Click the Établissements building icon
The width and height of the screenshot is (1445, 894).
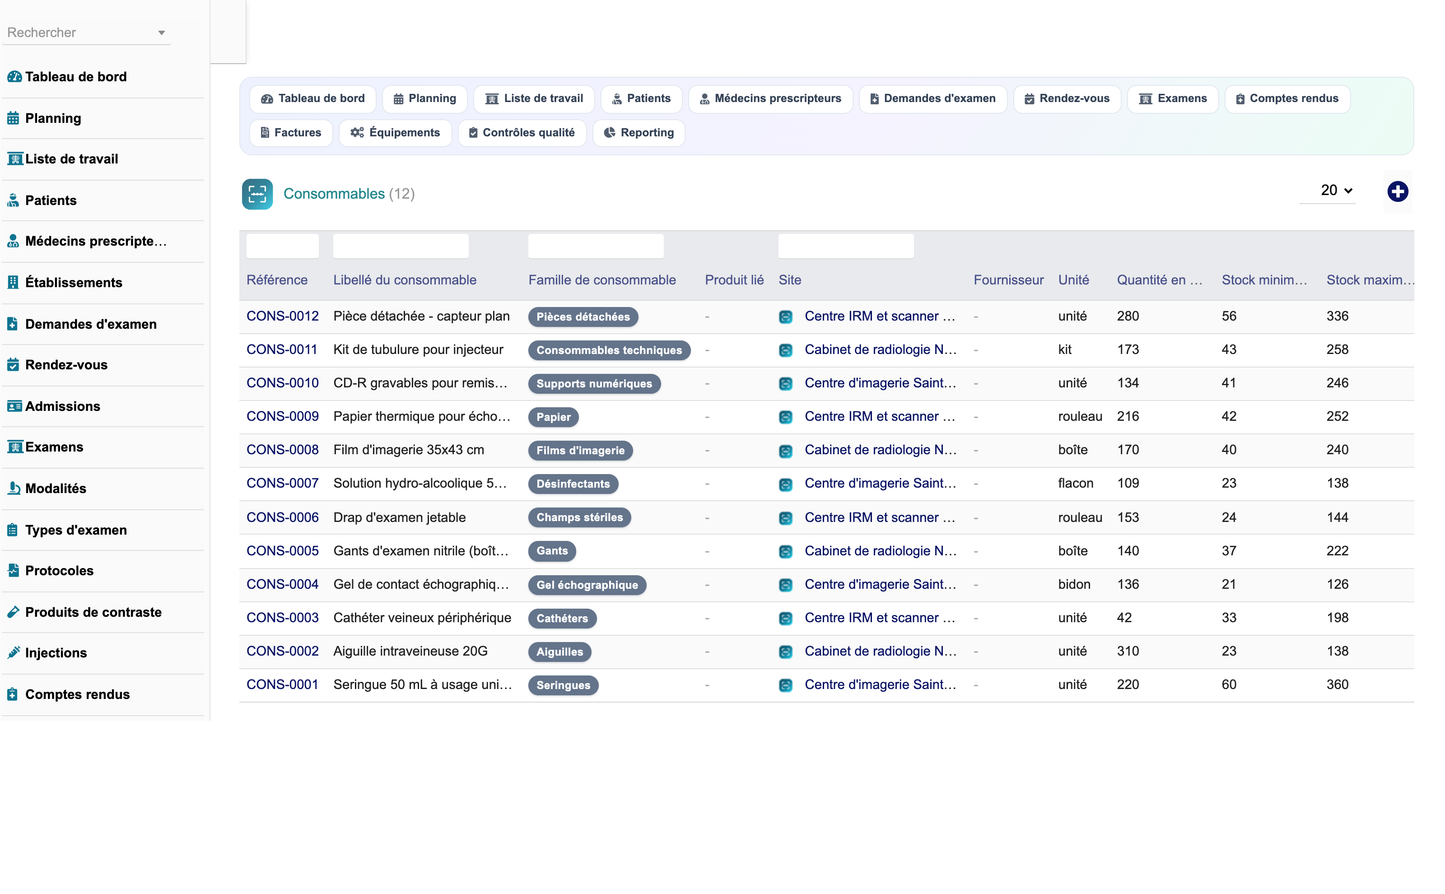tap(13, 283)
